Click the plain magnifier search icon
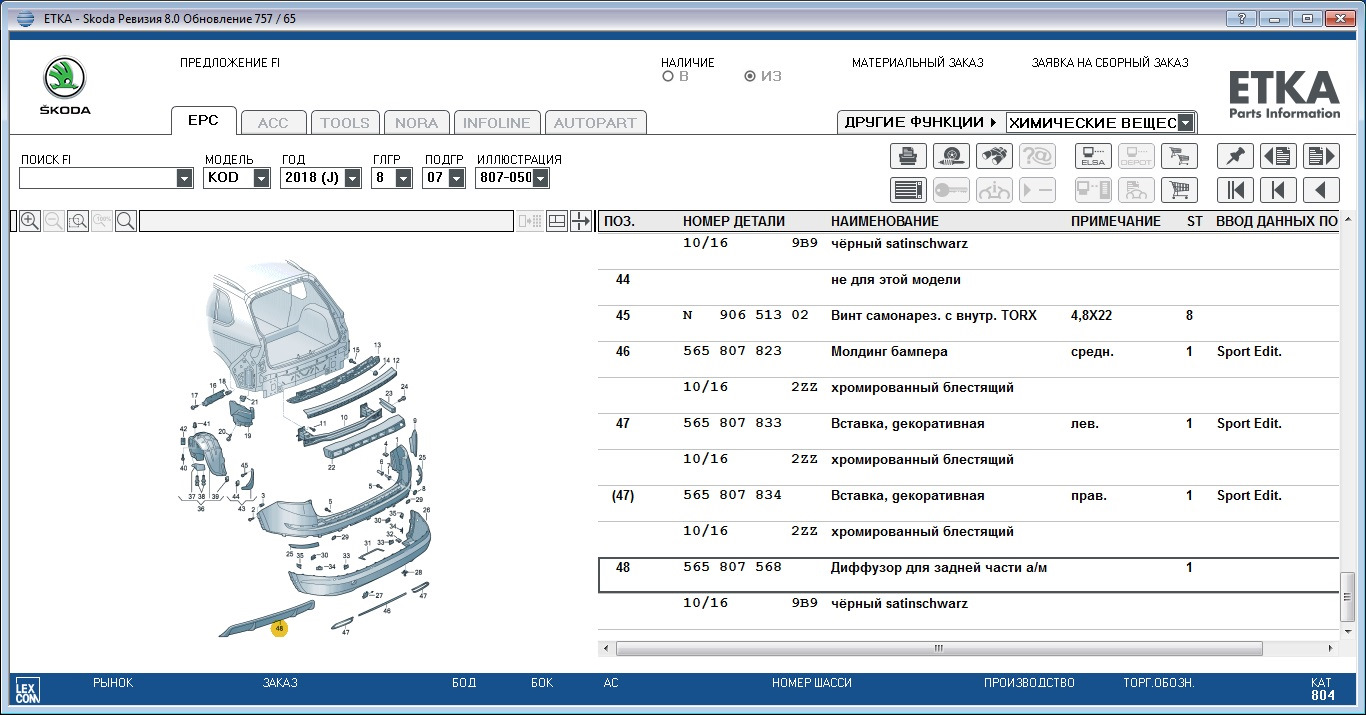The width and height of the screenshot is (1366, 715). coord(126,221)
